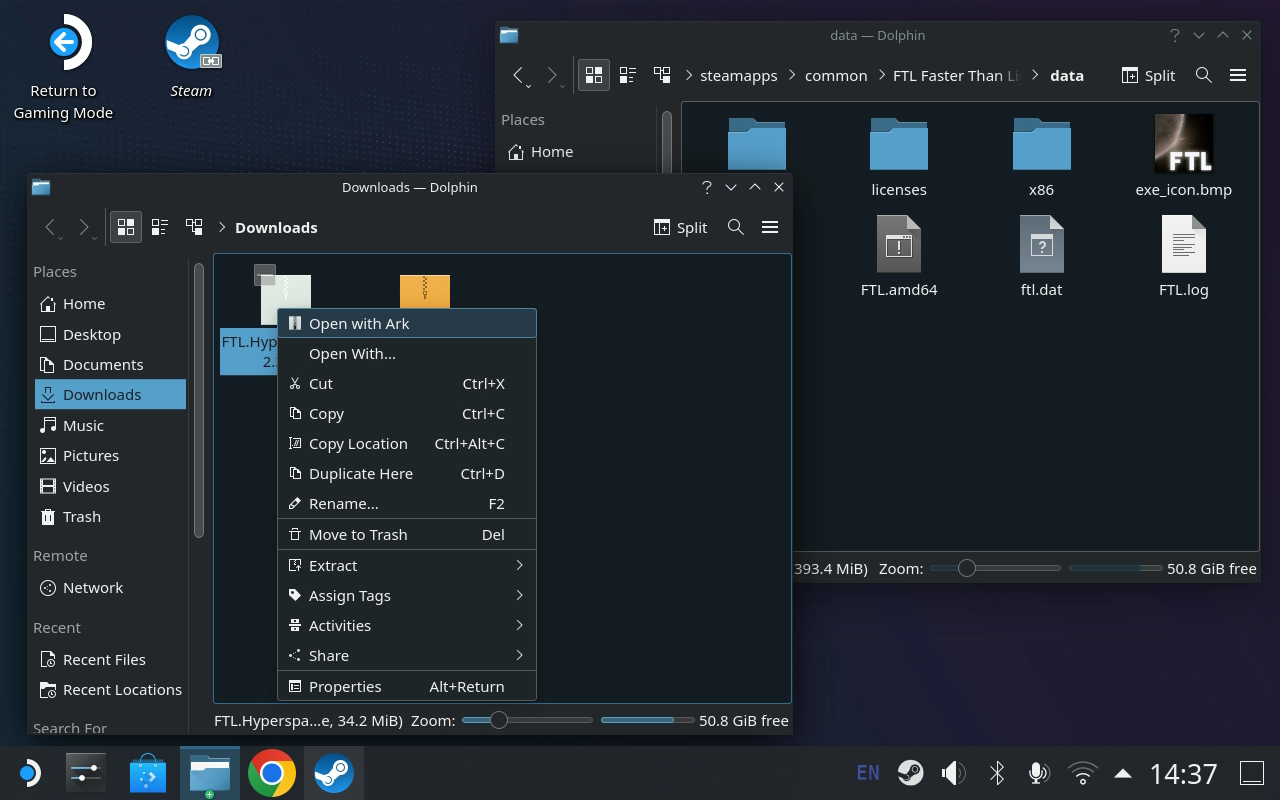Select Rename... option

[x=407, y=503]
